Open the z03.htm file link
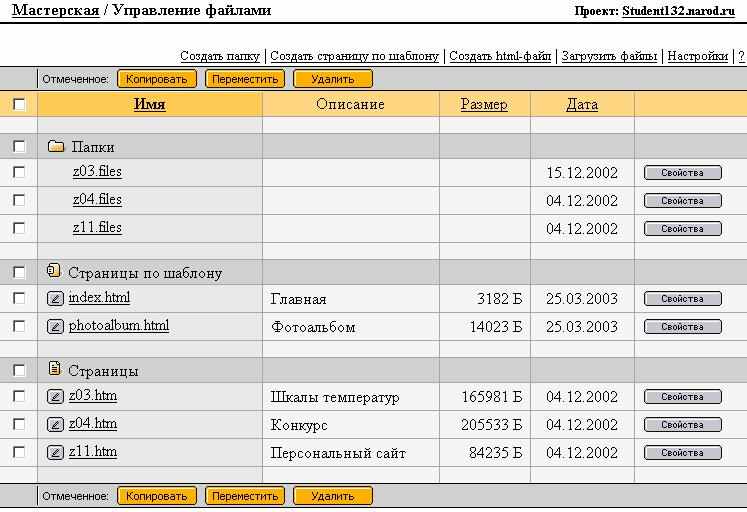Viewport: 747px width, 512px height. [x=93, y=396]
